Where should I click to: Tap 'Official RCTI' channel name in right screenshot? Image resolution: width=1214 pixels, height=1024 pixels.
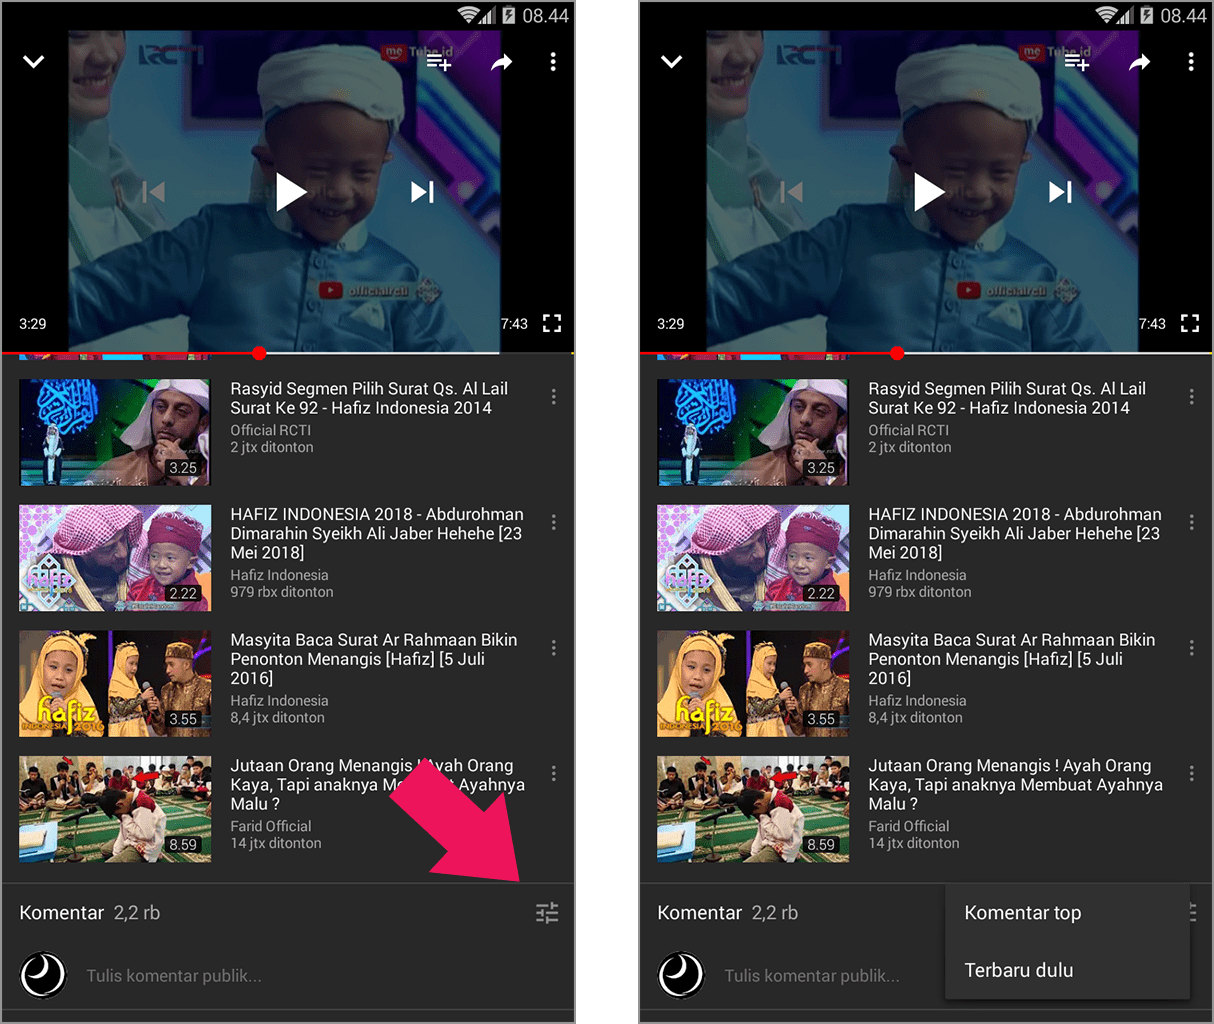[908, 430]
